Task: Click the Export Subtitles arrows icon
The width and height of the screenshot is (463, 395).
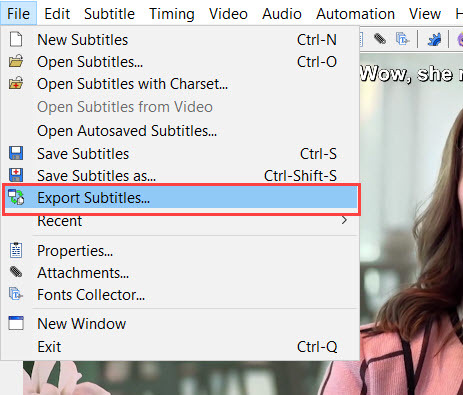Action: 16,197
